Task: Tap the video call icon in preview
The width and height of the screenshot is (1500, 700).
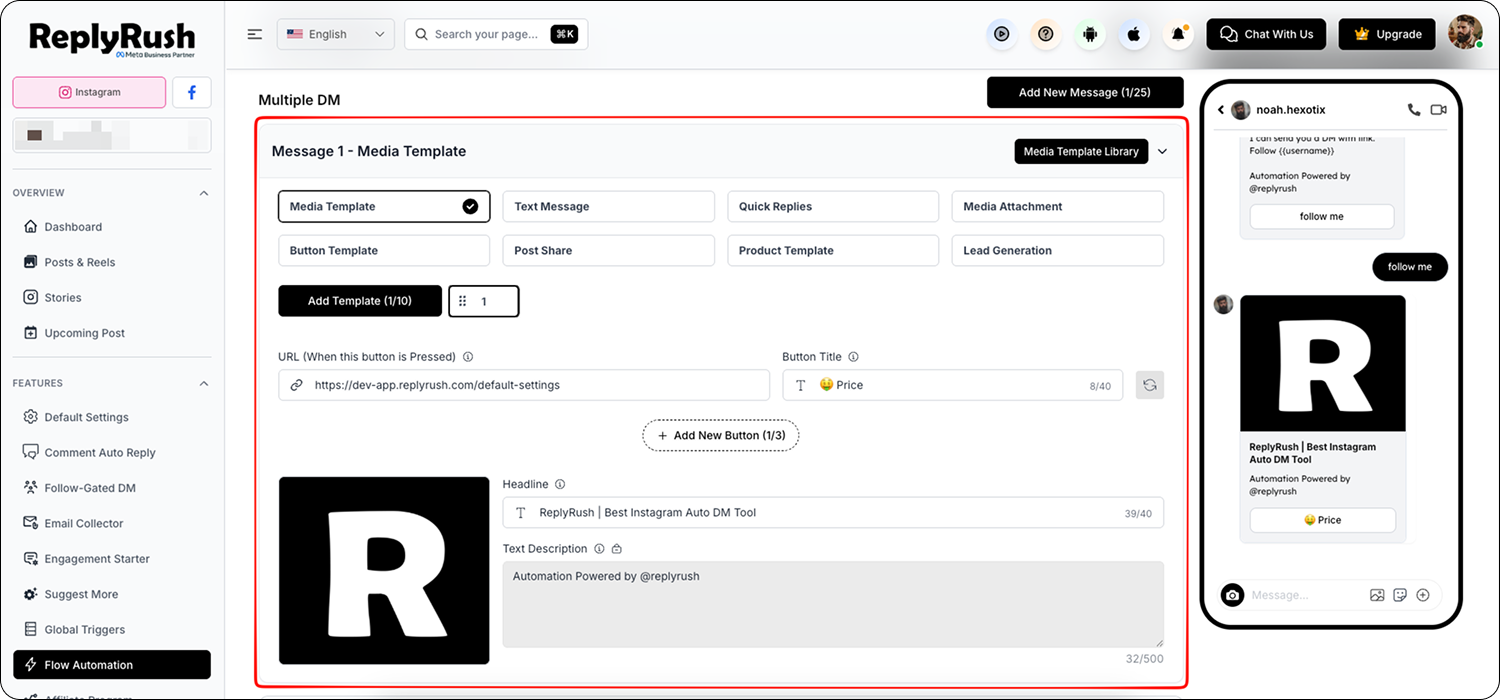Action: (x=1439, y=110)
